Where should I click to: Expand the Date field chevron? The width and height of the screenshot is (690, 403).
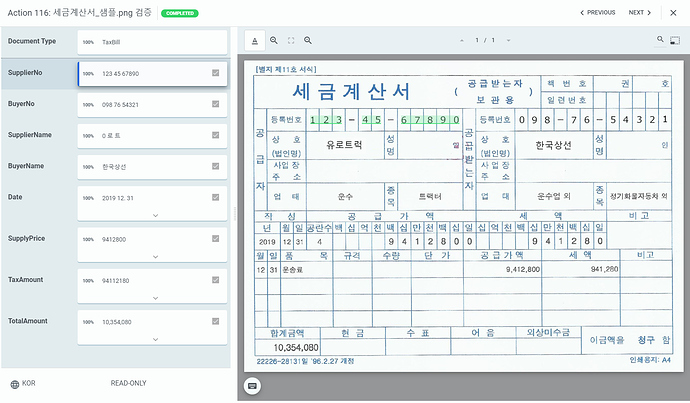tap(155, 216)
